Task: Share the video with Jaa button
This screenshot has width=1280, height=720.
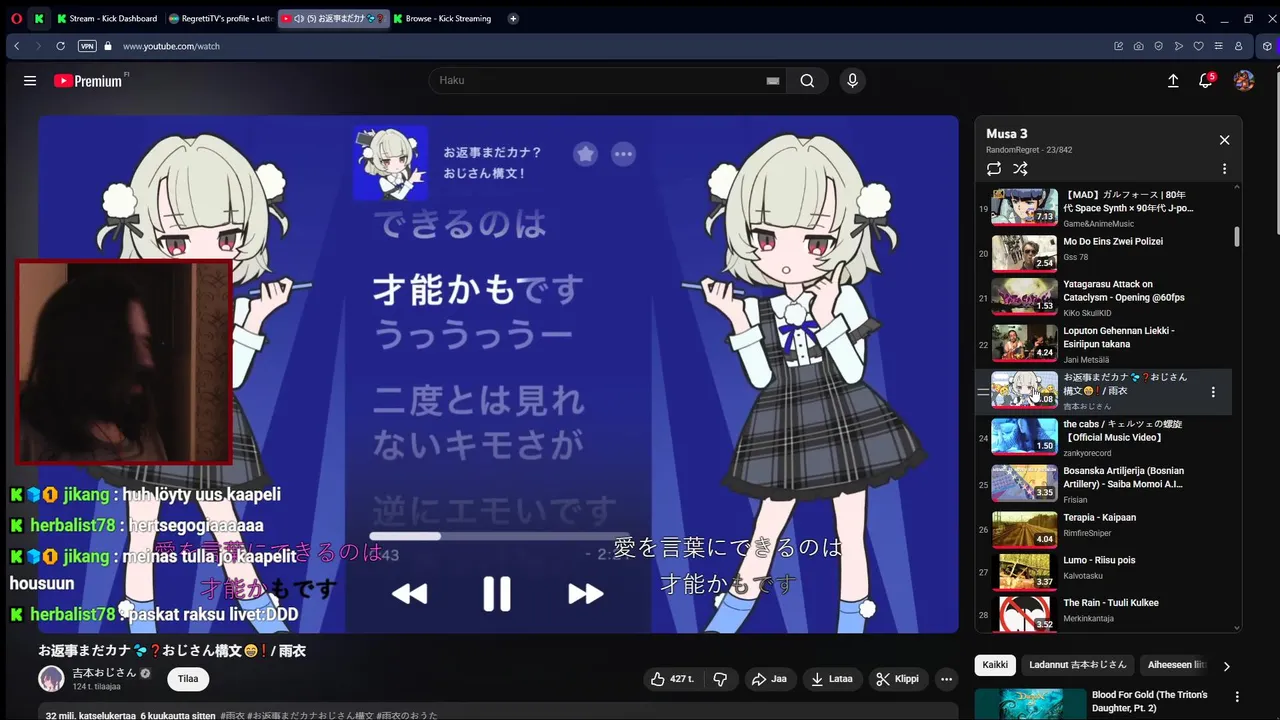Action: [x=768, y=679]
